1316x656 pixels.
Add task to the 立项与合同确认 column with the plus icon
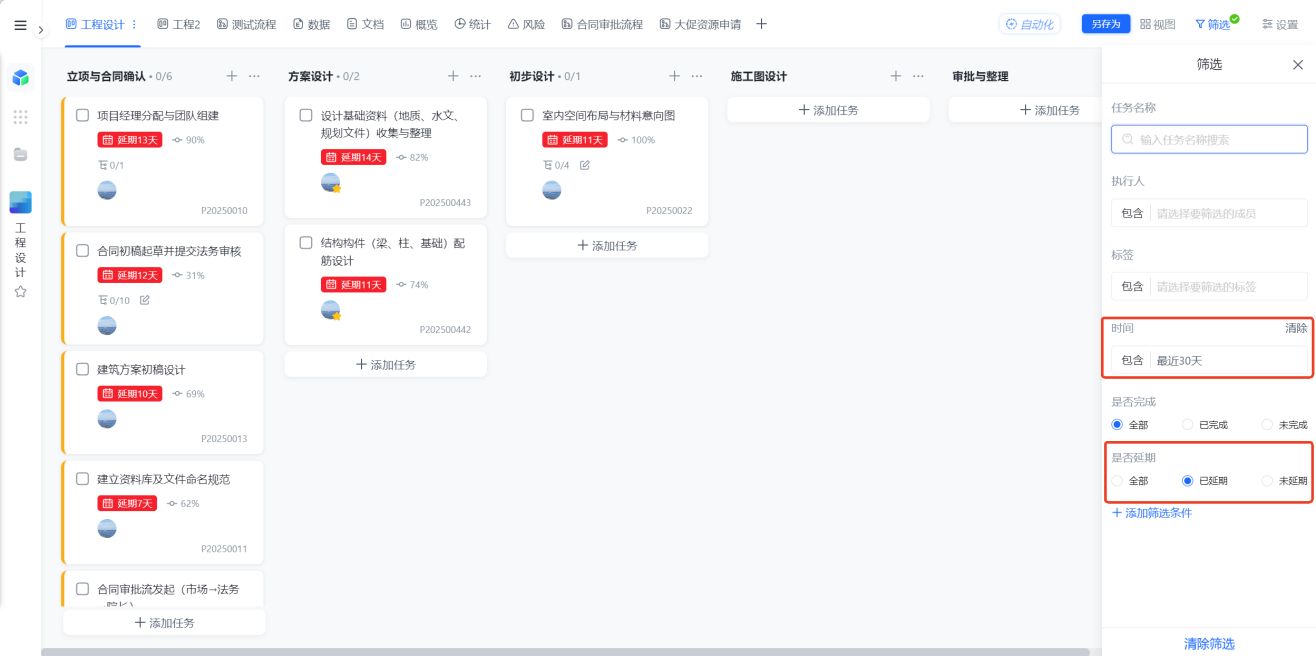point(232,76)
